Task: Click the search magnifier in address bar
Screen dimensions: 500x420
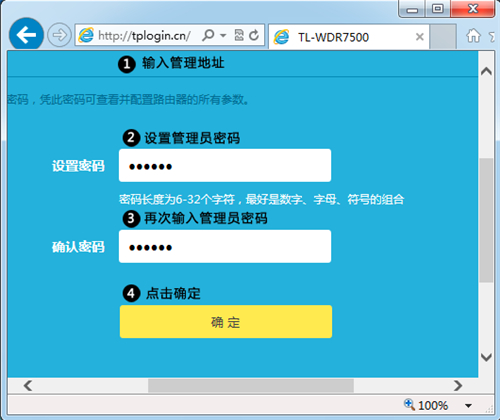Action: click(x=209, y=35)
